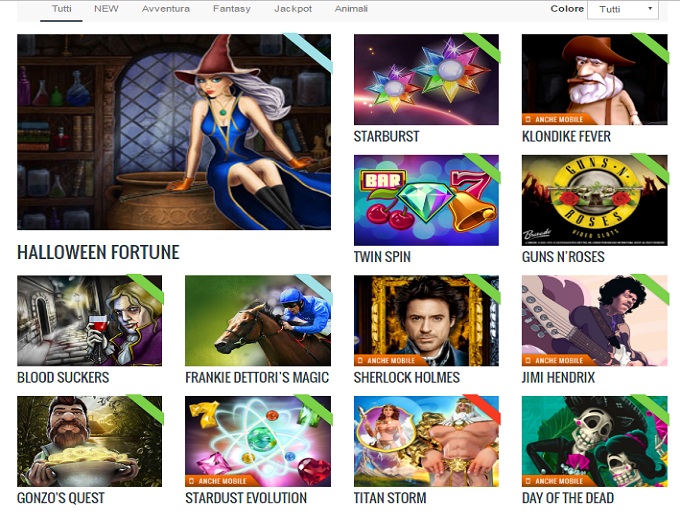This screenshot has width=680, height=511.
Task: Click the Titan Storm title link
Action: [x=390, y=498]
